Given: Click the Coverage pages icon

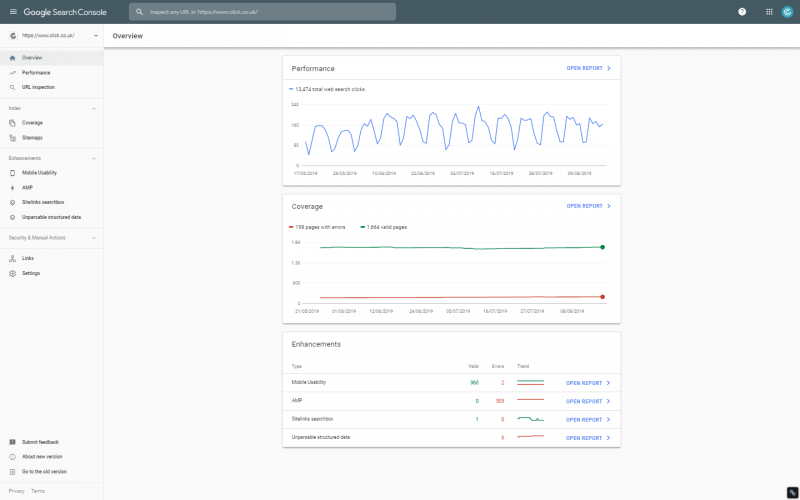Looking at the screenshot, I should tap(13, 123).
